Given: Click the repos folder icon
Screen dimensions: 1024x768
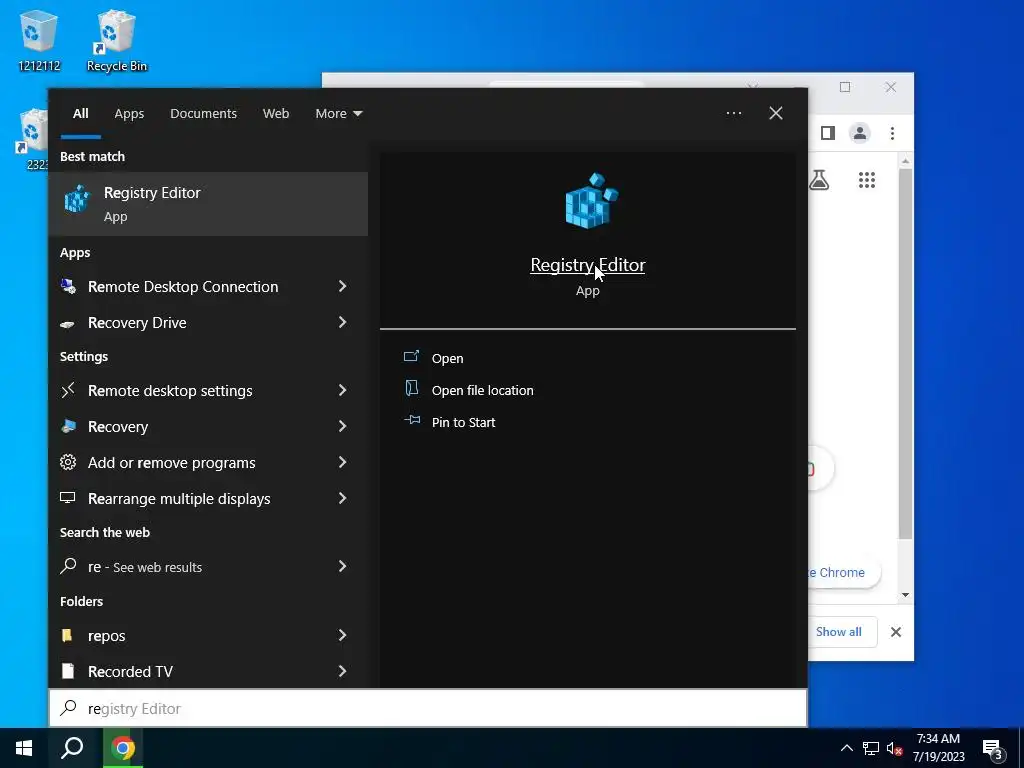Looking at the screenshot, I should tap(67, 635).
